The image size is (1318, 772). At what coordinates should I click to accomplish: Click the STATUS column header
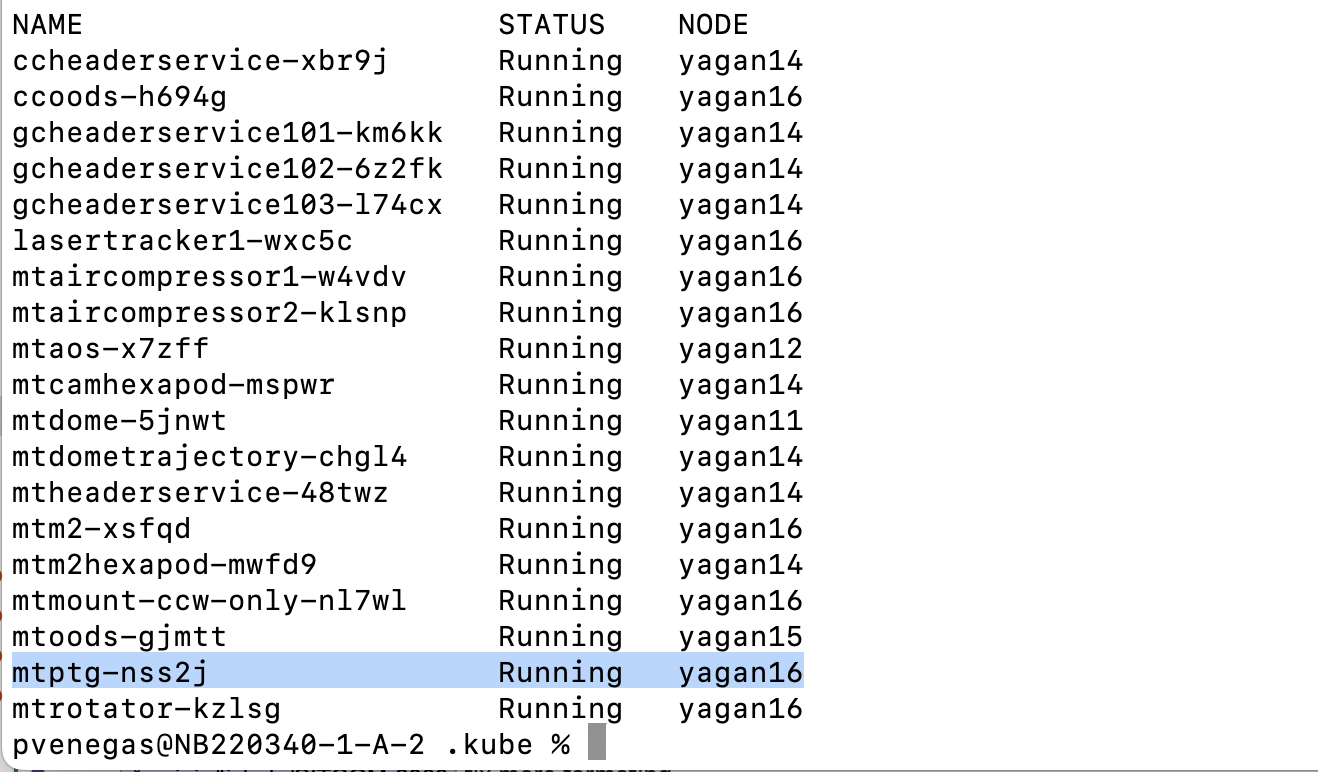tap(551, 24)
